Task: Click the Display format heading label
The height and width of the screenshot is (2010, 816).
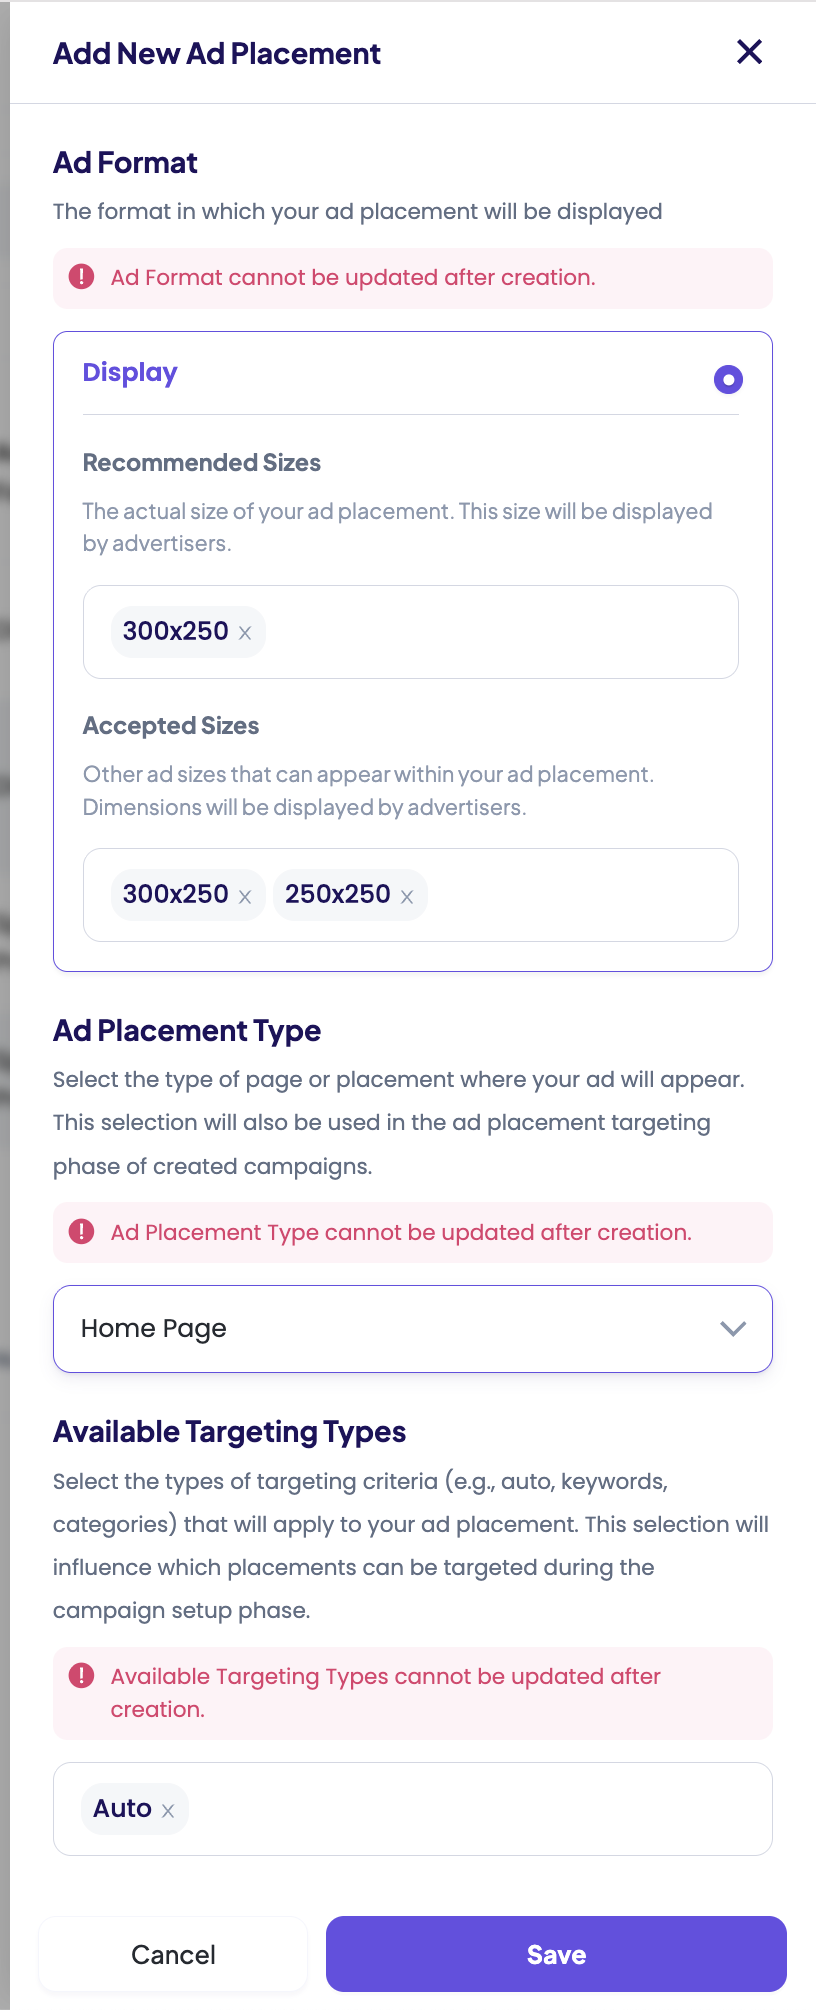Action: 130,373
